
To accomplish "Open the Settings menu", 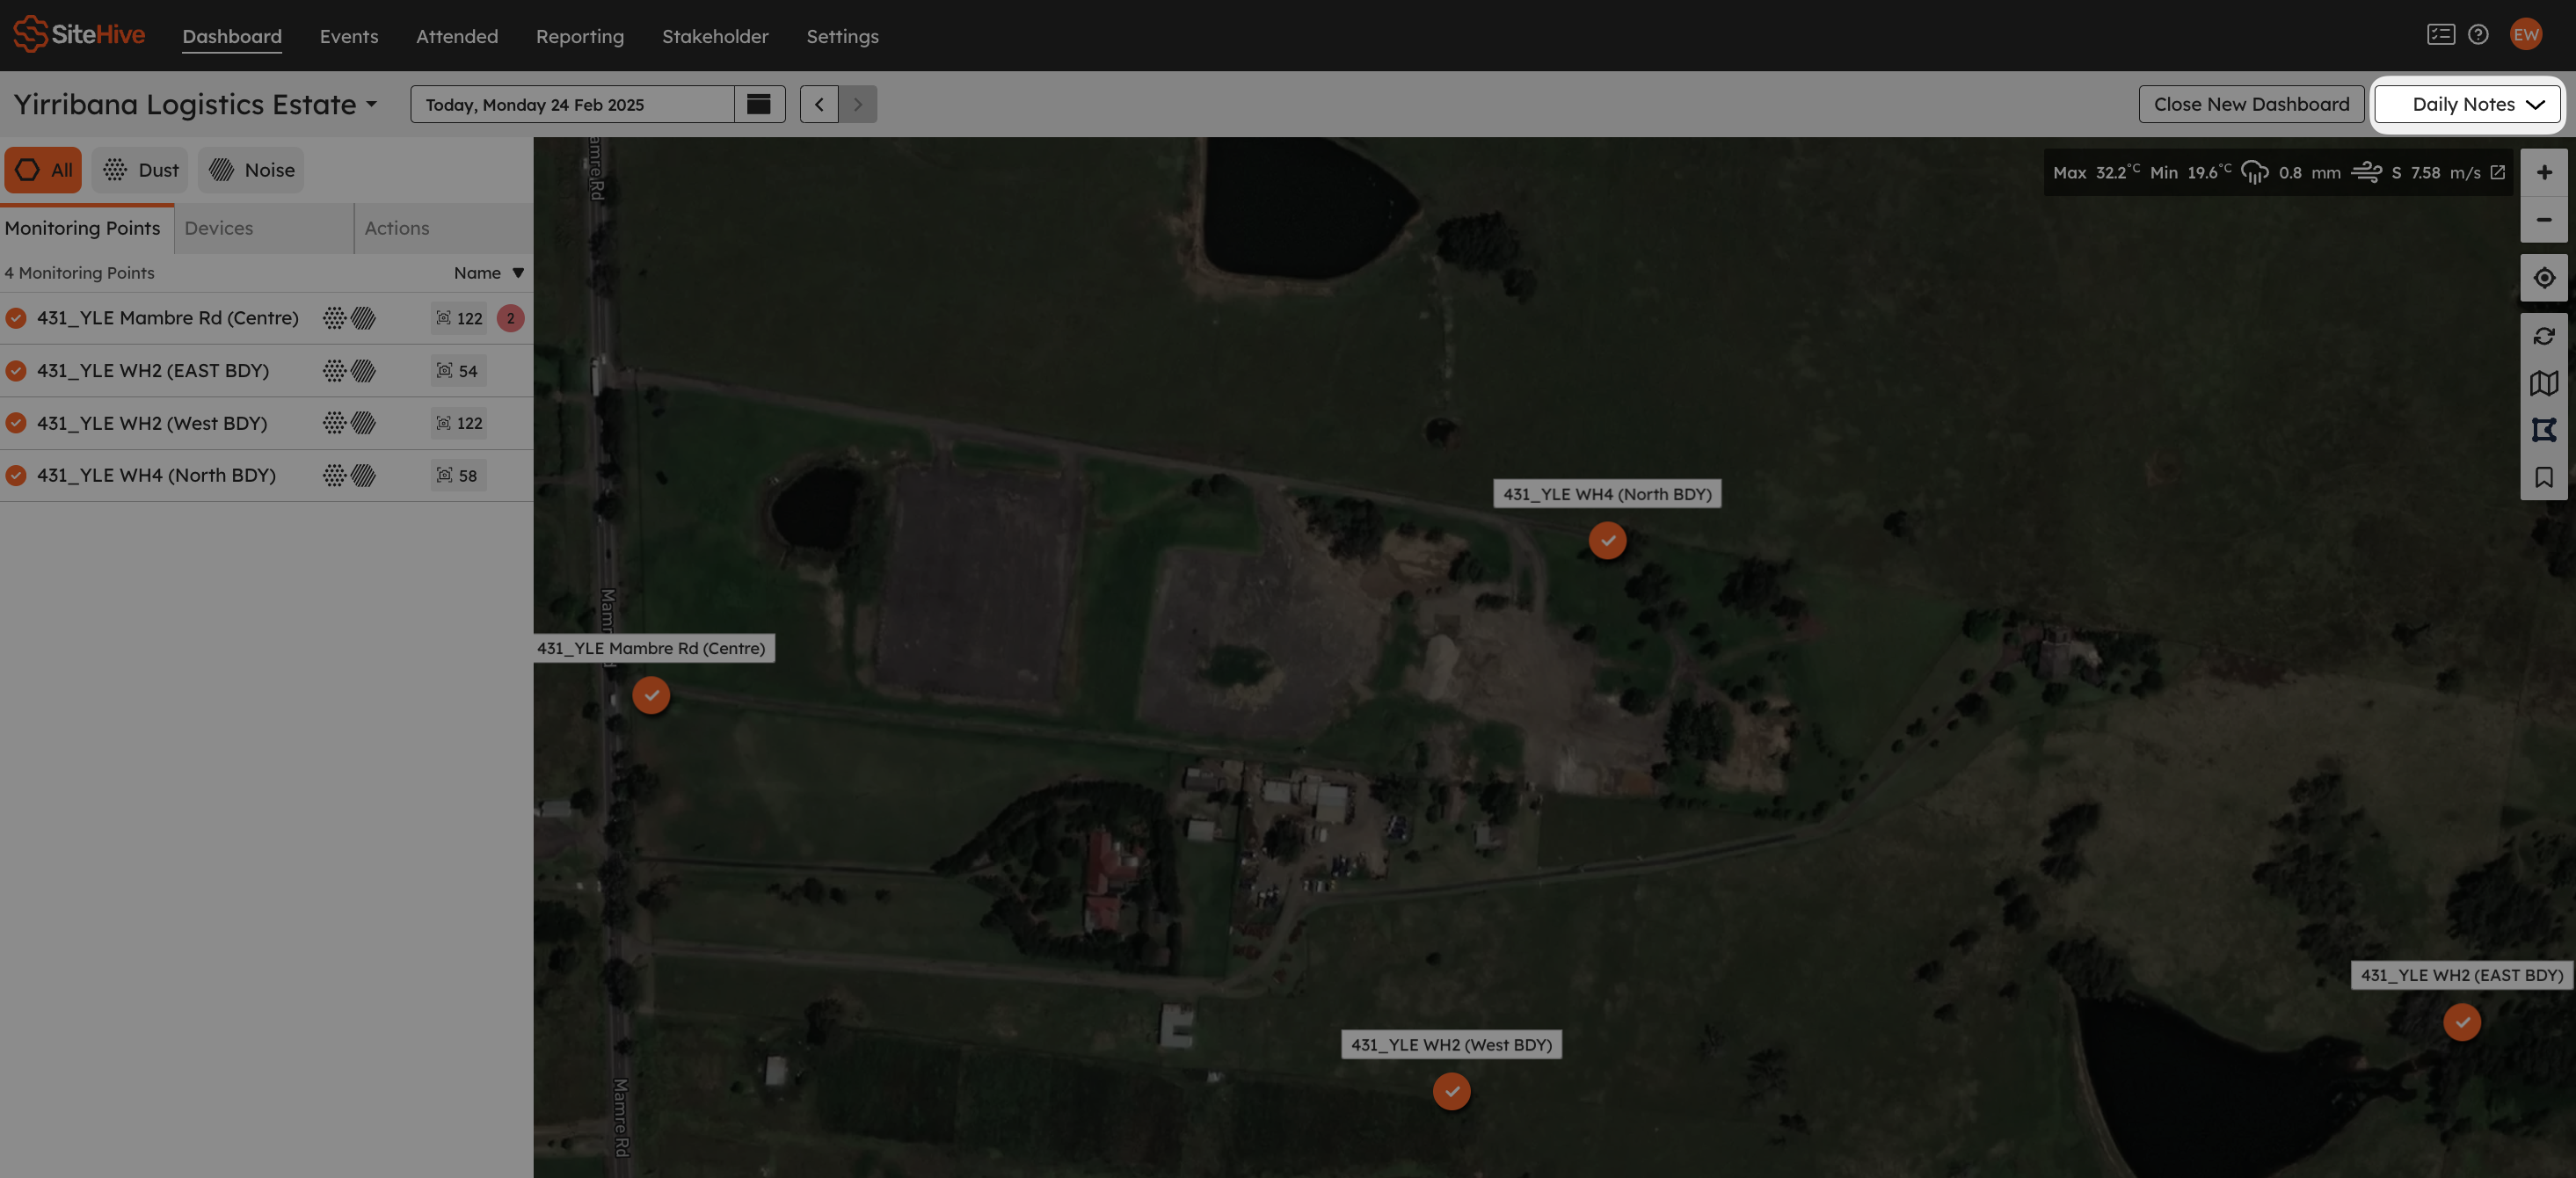I will 843,36.
